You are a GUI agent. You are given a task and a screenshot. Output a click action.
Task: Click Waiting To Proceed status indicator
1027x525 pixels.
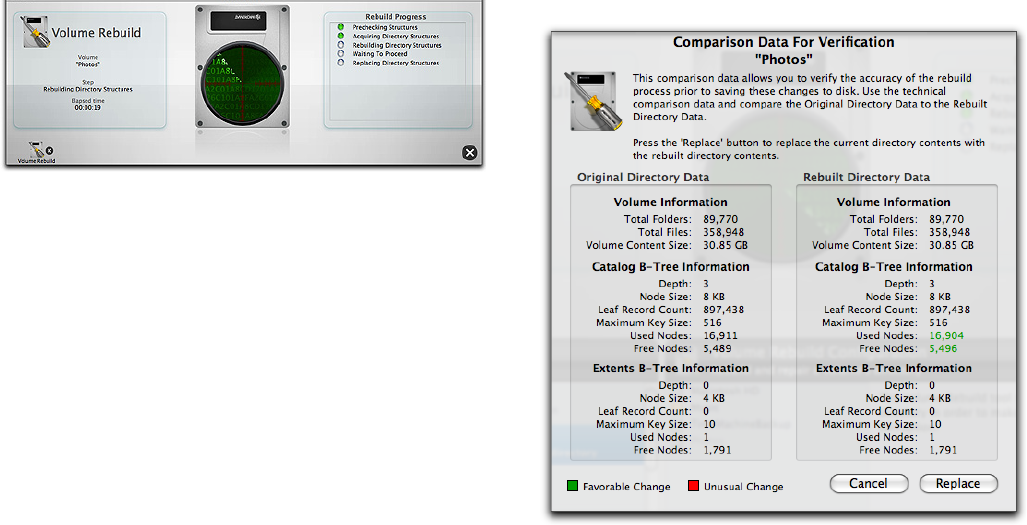pos(341,54)
